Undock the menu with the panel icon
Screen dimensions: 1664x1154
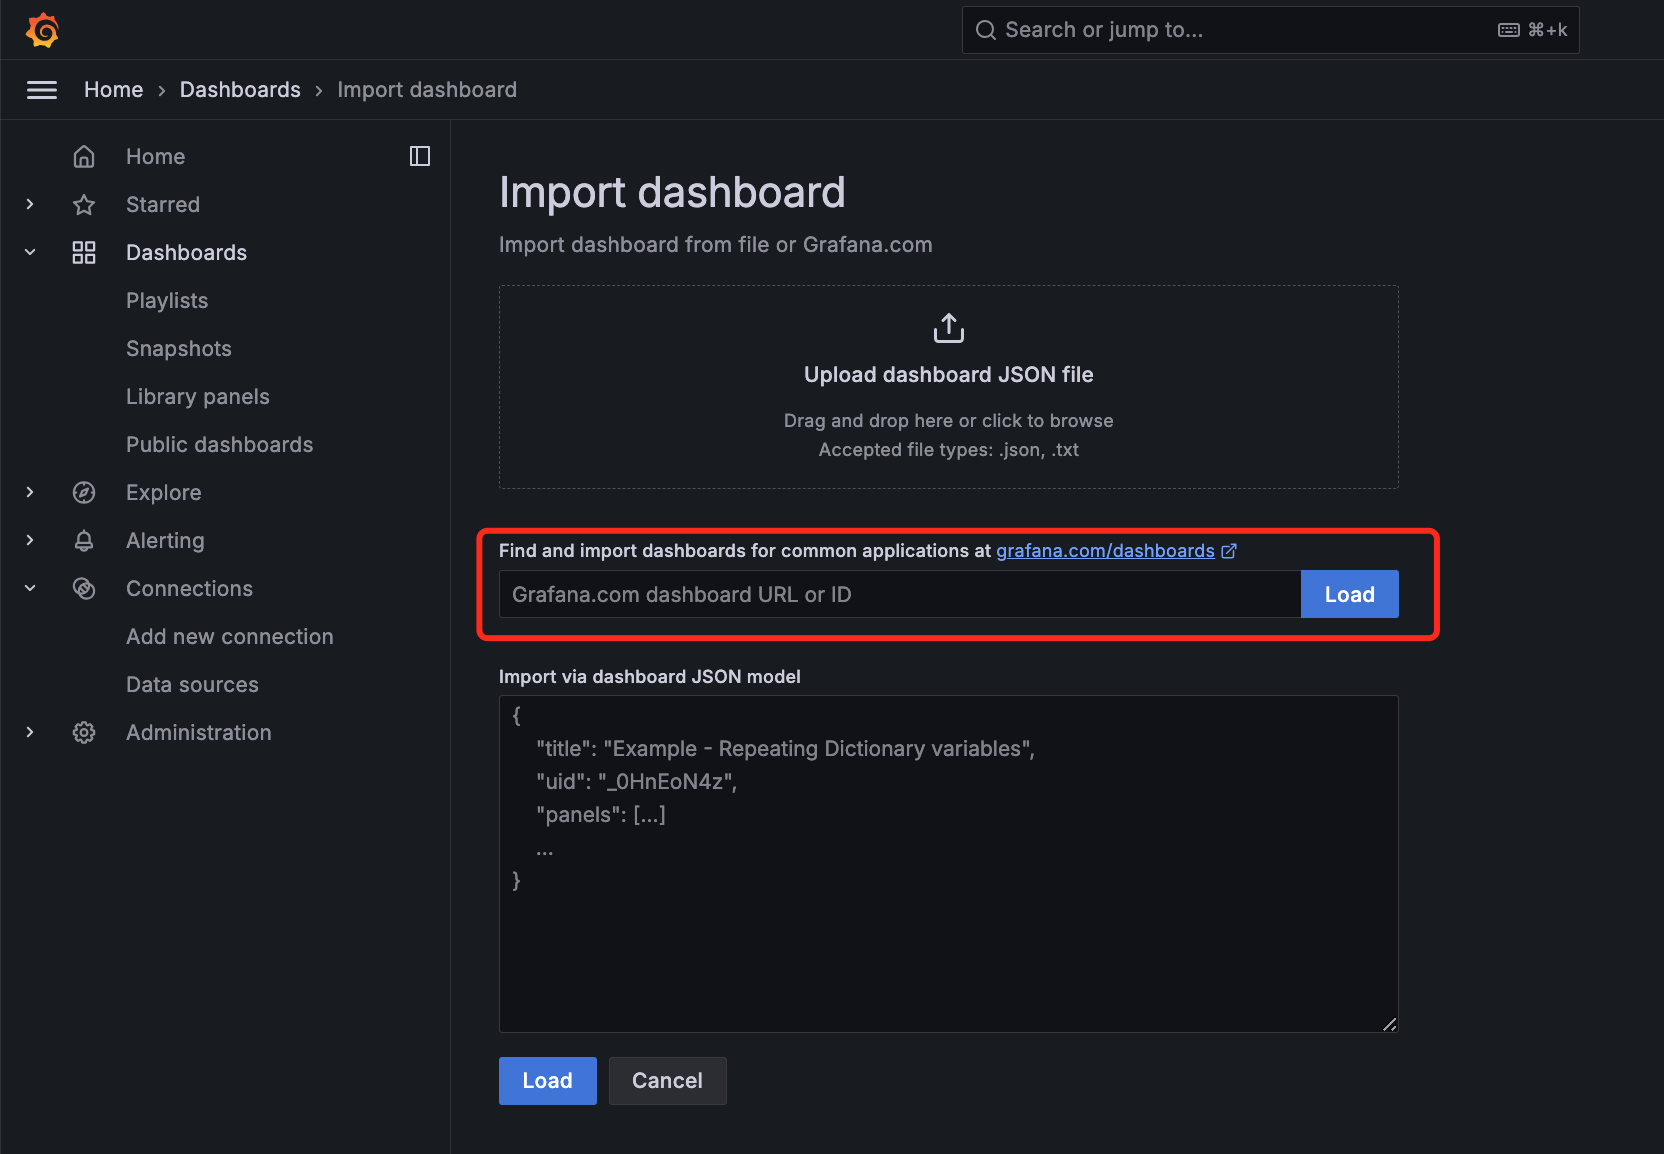(420, 156)
